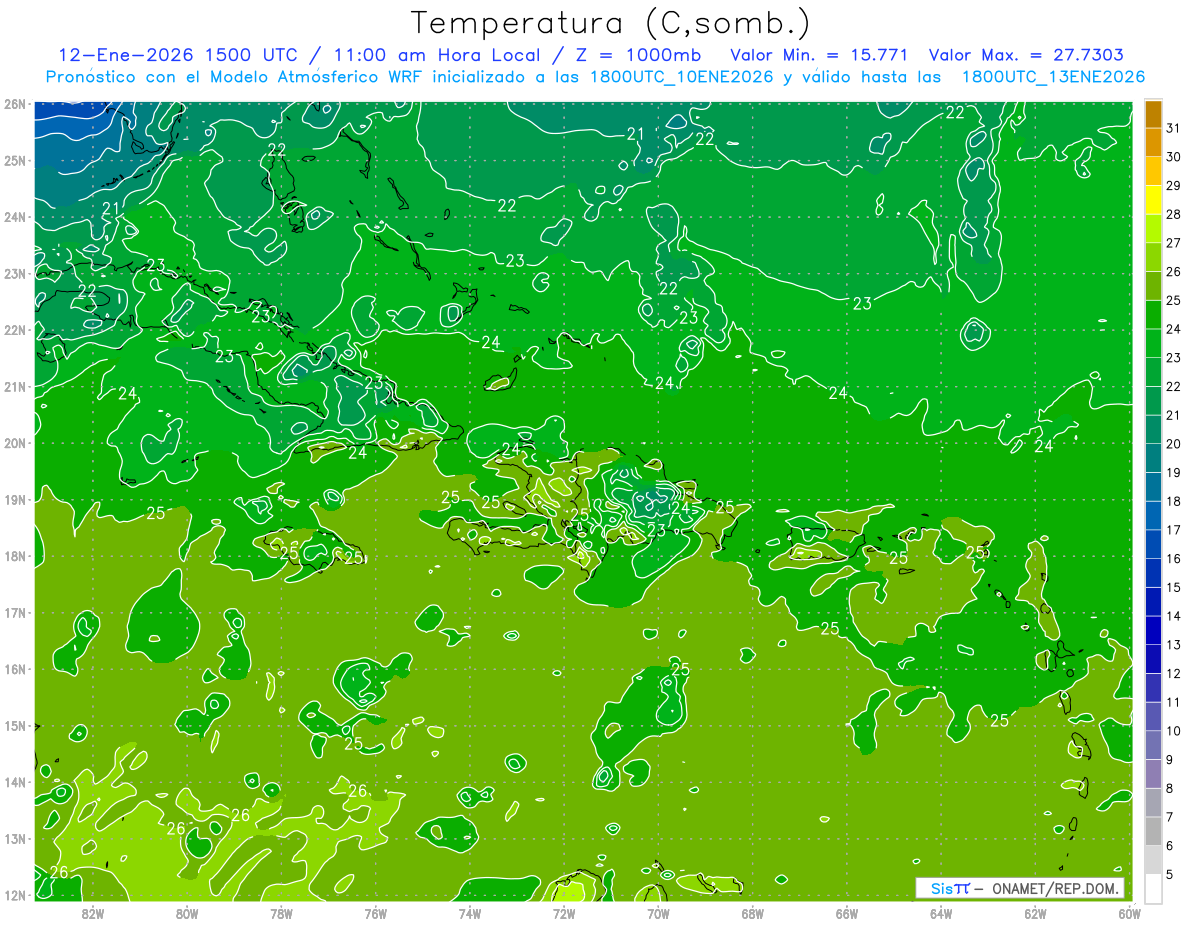Pick the blue legend swatch between 17 and 18
1200x927 pixels.
point(1153,516)
